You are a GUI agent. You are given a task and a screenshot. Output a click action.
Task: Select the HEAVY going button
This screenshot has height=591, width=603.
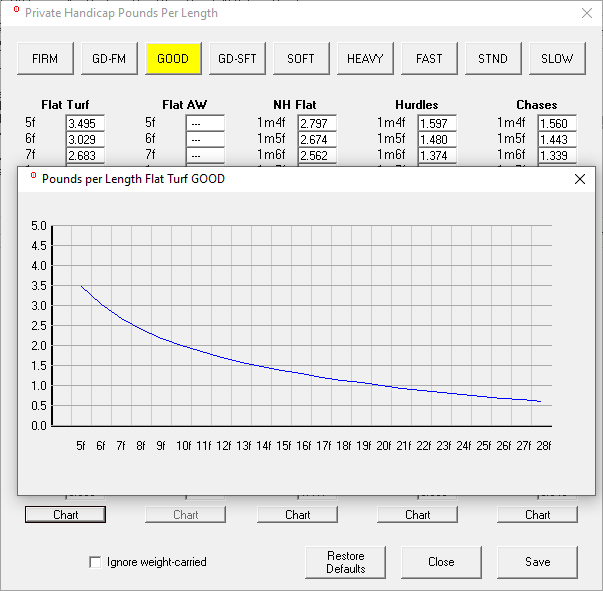coord(365,58)
